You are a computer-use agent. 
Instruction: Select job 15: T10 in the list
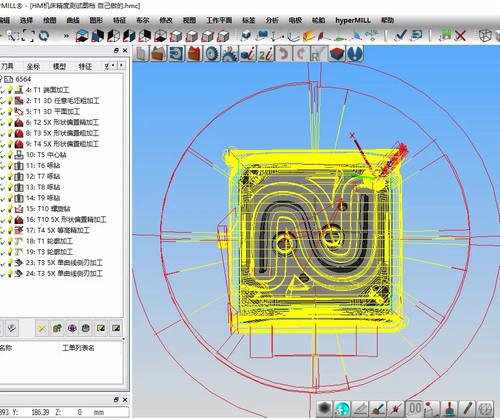48,209
